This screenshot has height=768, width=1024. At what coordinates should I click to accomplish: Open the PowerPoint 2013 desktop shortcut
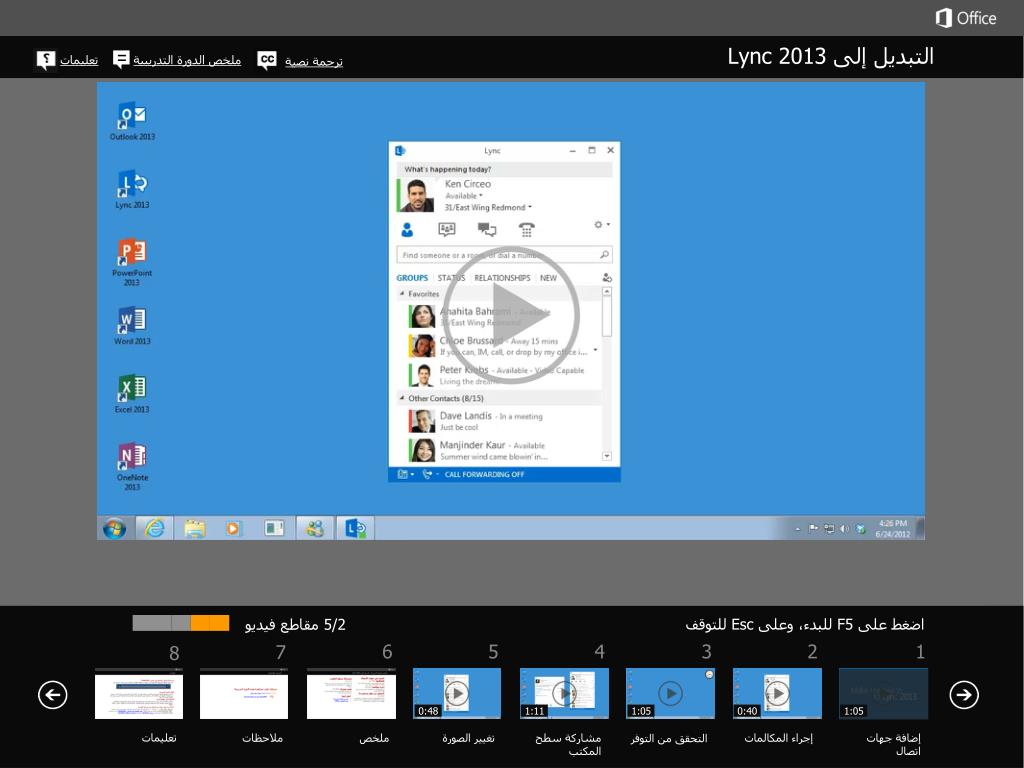point(132,263)
